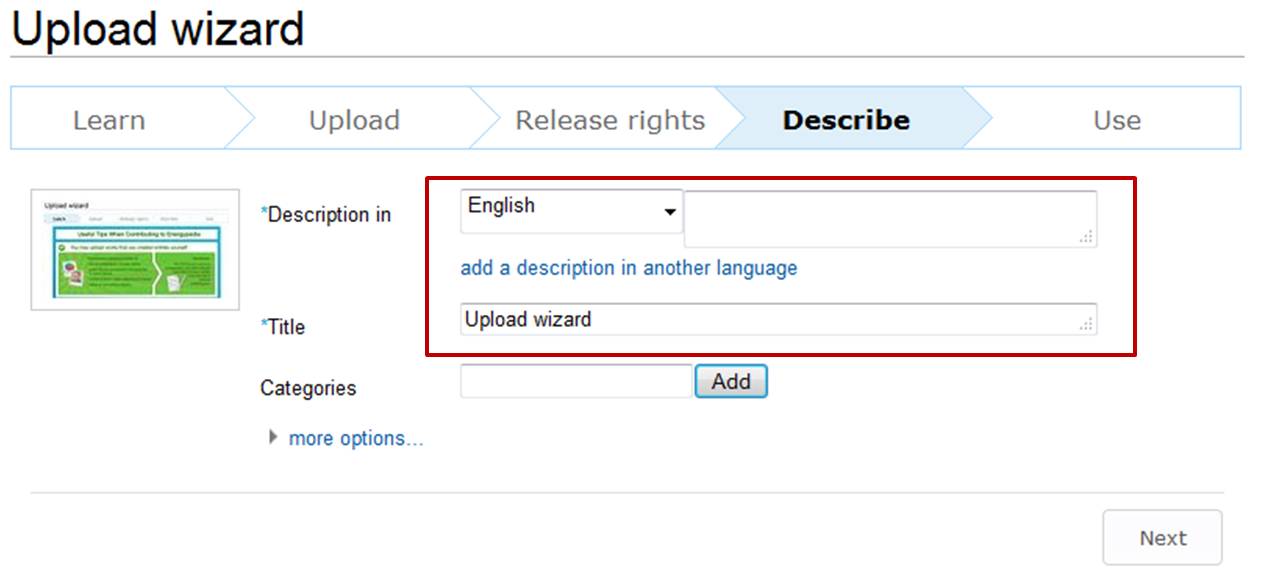1266x581 pixels.
Task: Click the 'more options...' link text
Action: (356, 439)
